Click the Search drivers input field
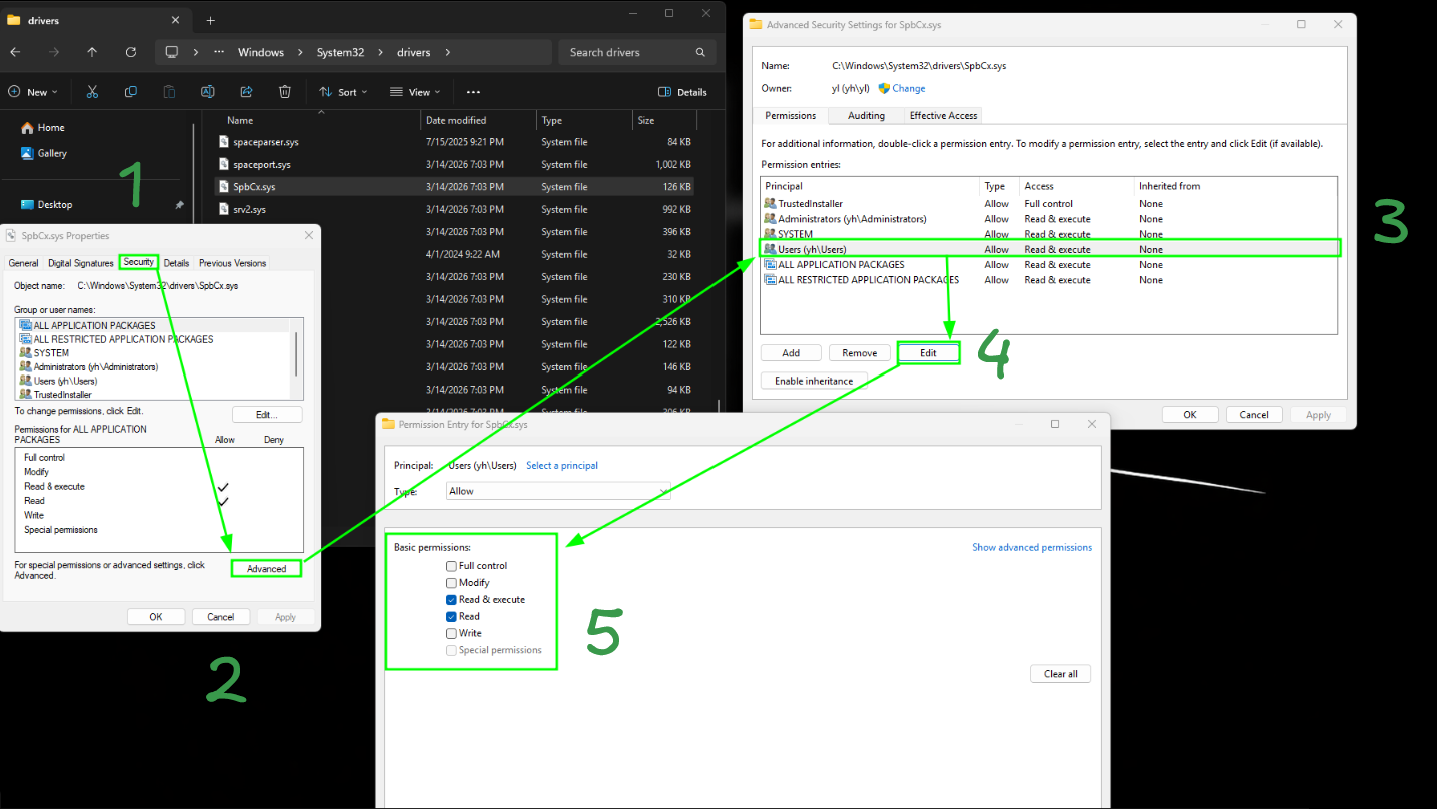The image size is (1437, 809). (x=637, y=52)
